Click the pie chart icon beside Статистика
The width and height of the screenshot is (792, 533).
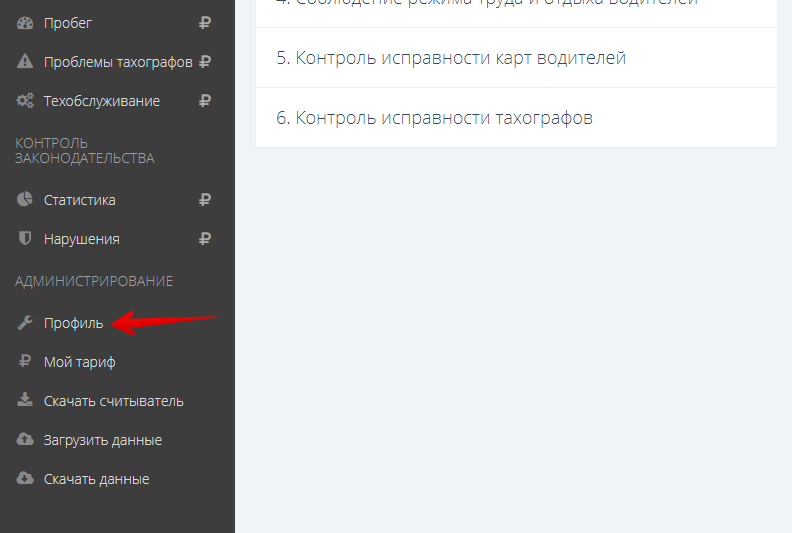click(x=25, y=199)
